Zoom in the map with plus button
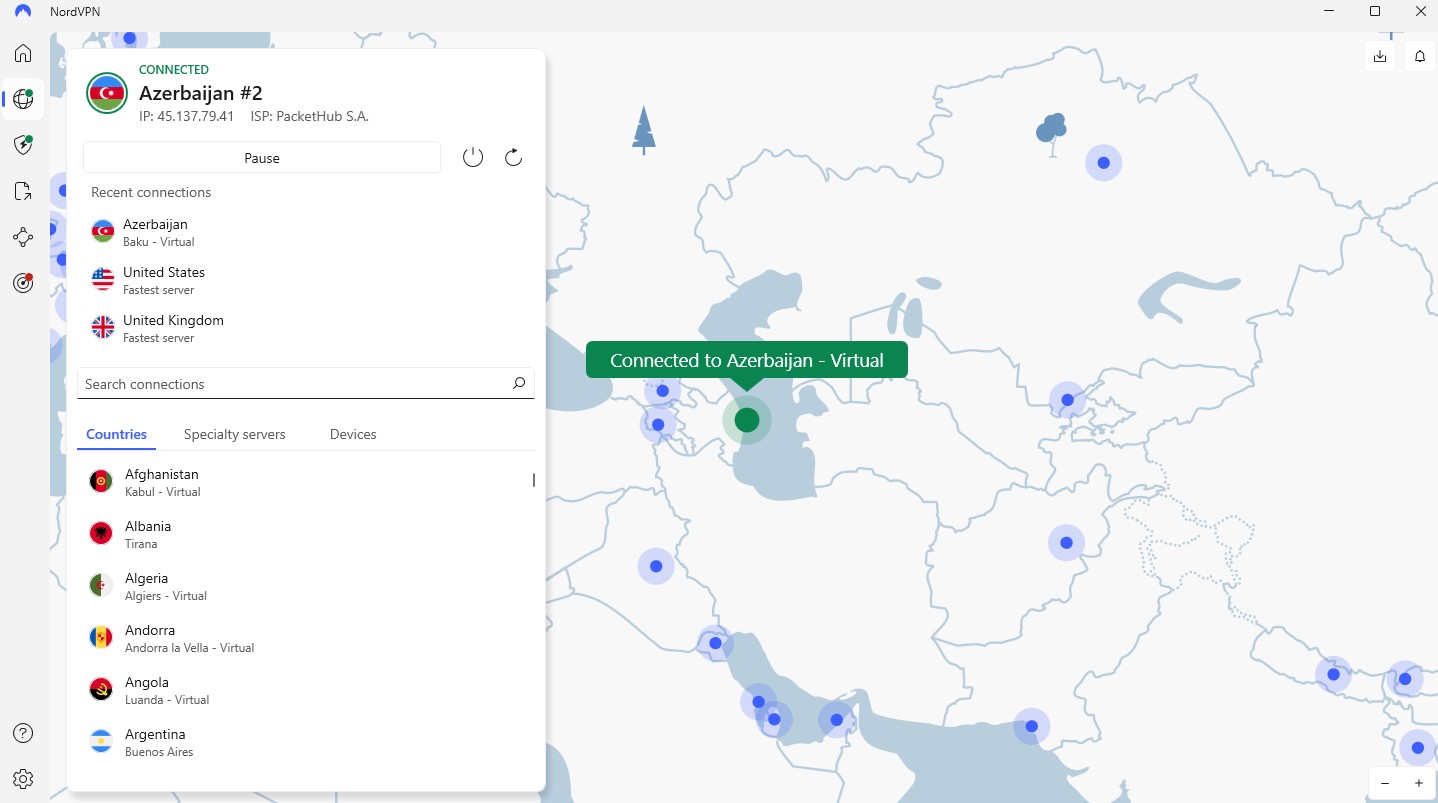The width and height of the screenshot is (1438, 803). click(x=1418, y=783)
